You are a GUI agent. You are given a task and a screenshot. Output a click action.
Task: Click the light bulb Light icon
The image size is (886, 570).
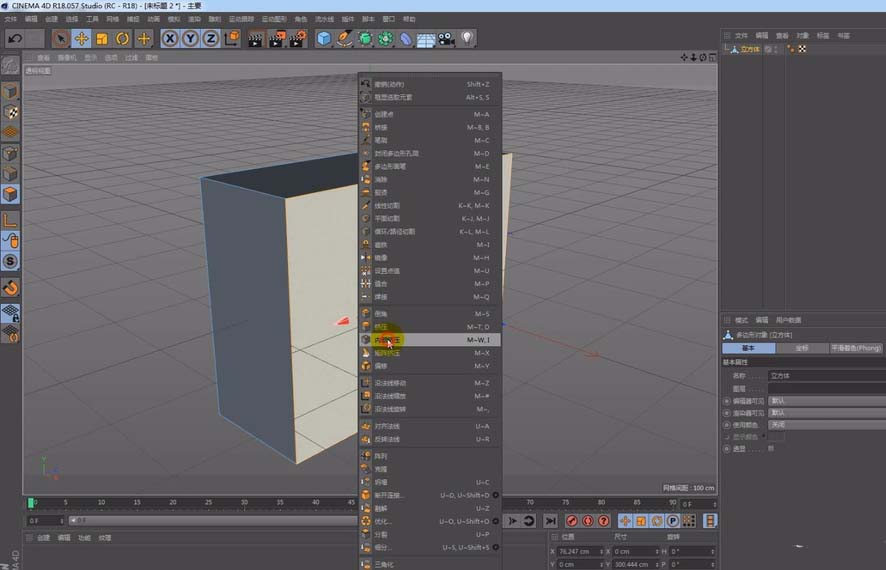[467, 39]
